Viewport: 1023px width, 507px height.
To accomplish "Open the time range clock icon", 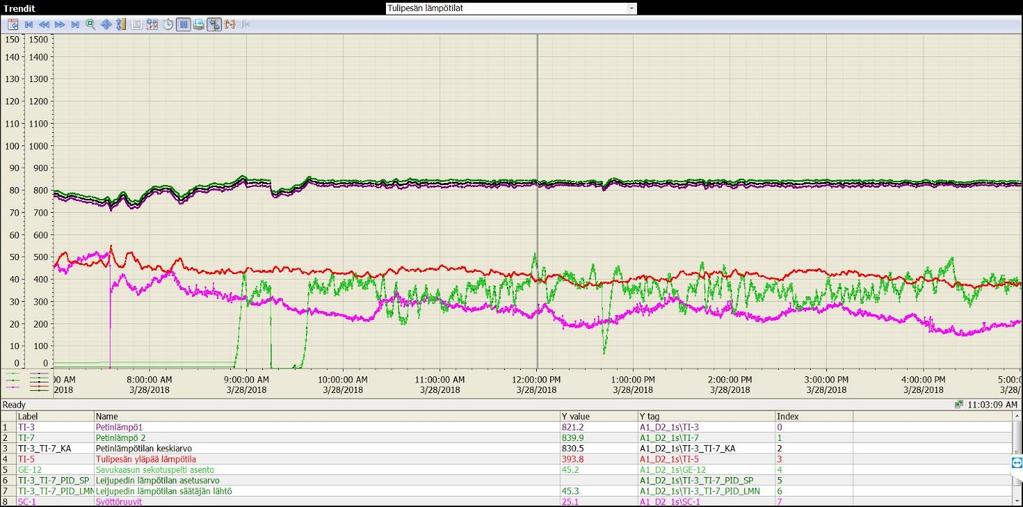I will (168, 24).
